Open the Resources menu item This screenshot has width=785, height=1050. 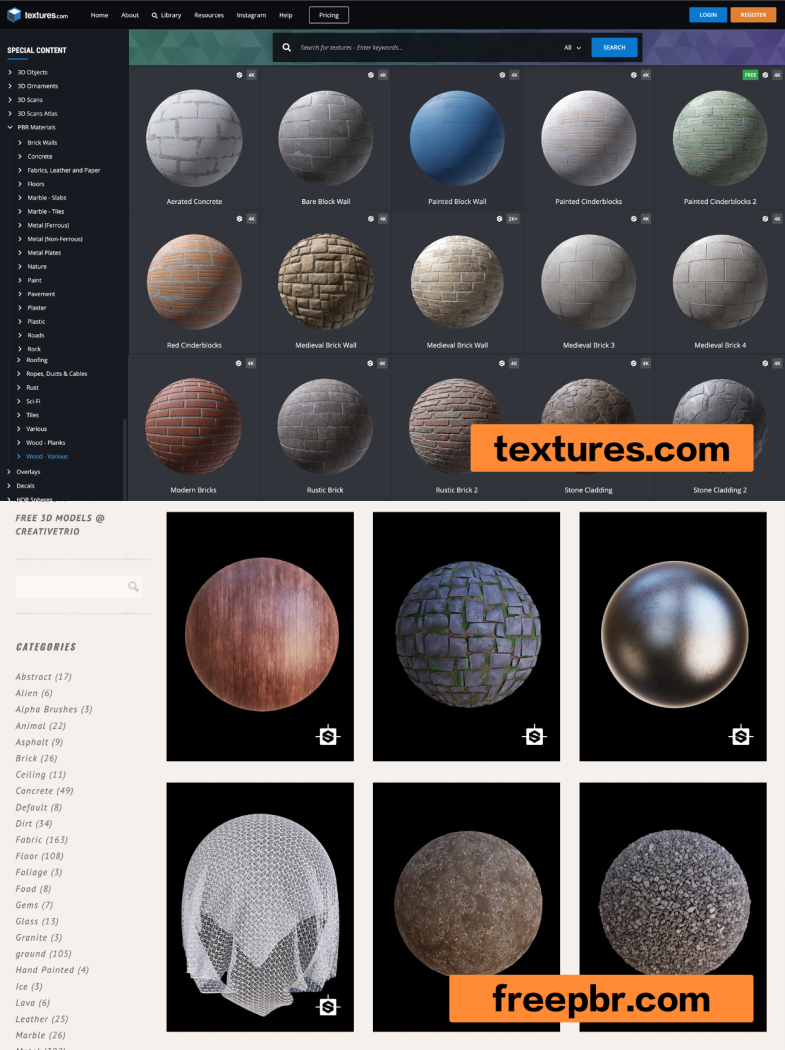209,15
